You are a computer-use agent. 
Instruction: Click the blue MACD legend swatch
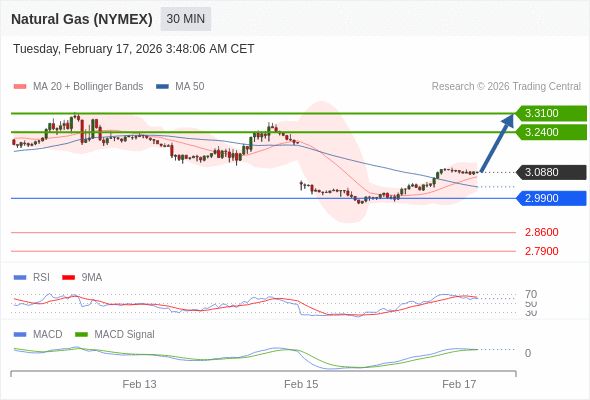pos(20,334)
